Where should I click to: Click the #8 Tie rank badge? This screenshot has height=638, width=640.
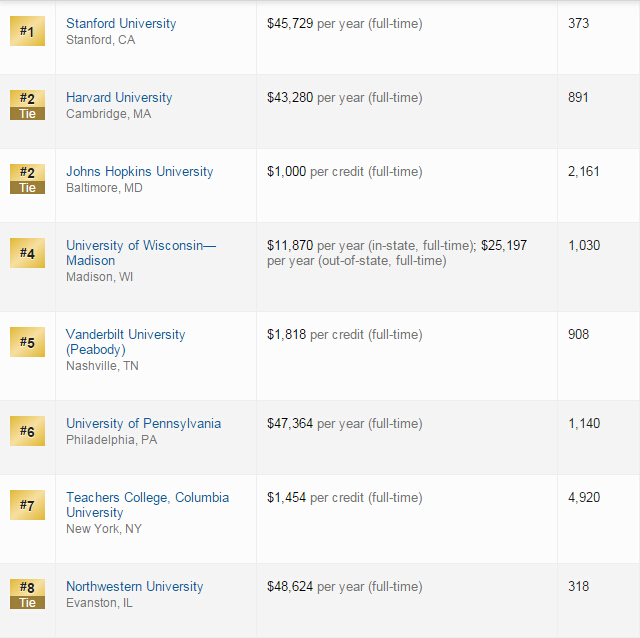coord(27,594)
